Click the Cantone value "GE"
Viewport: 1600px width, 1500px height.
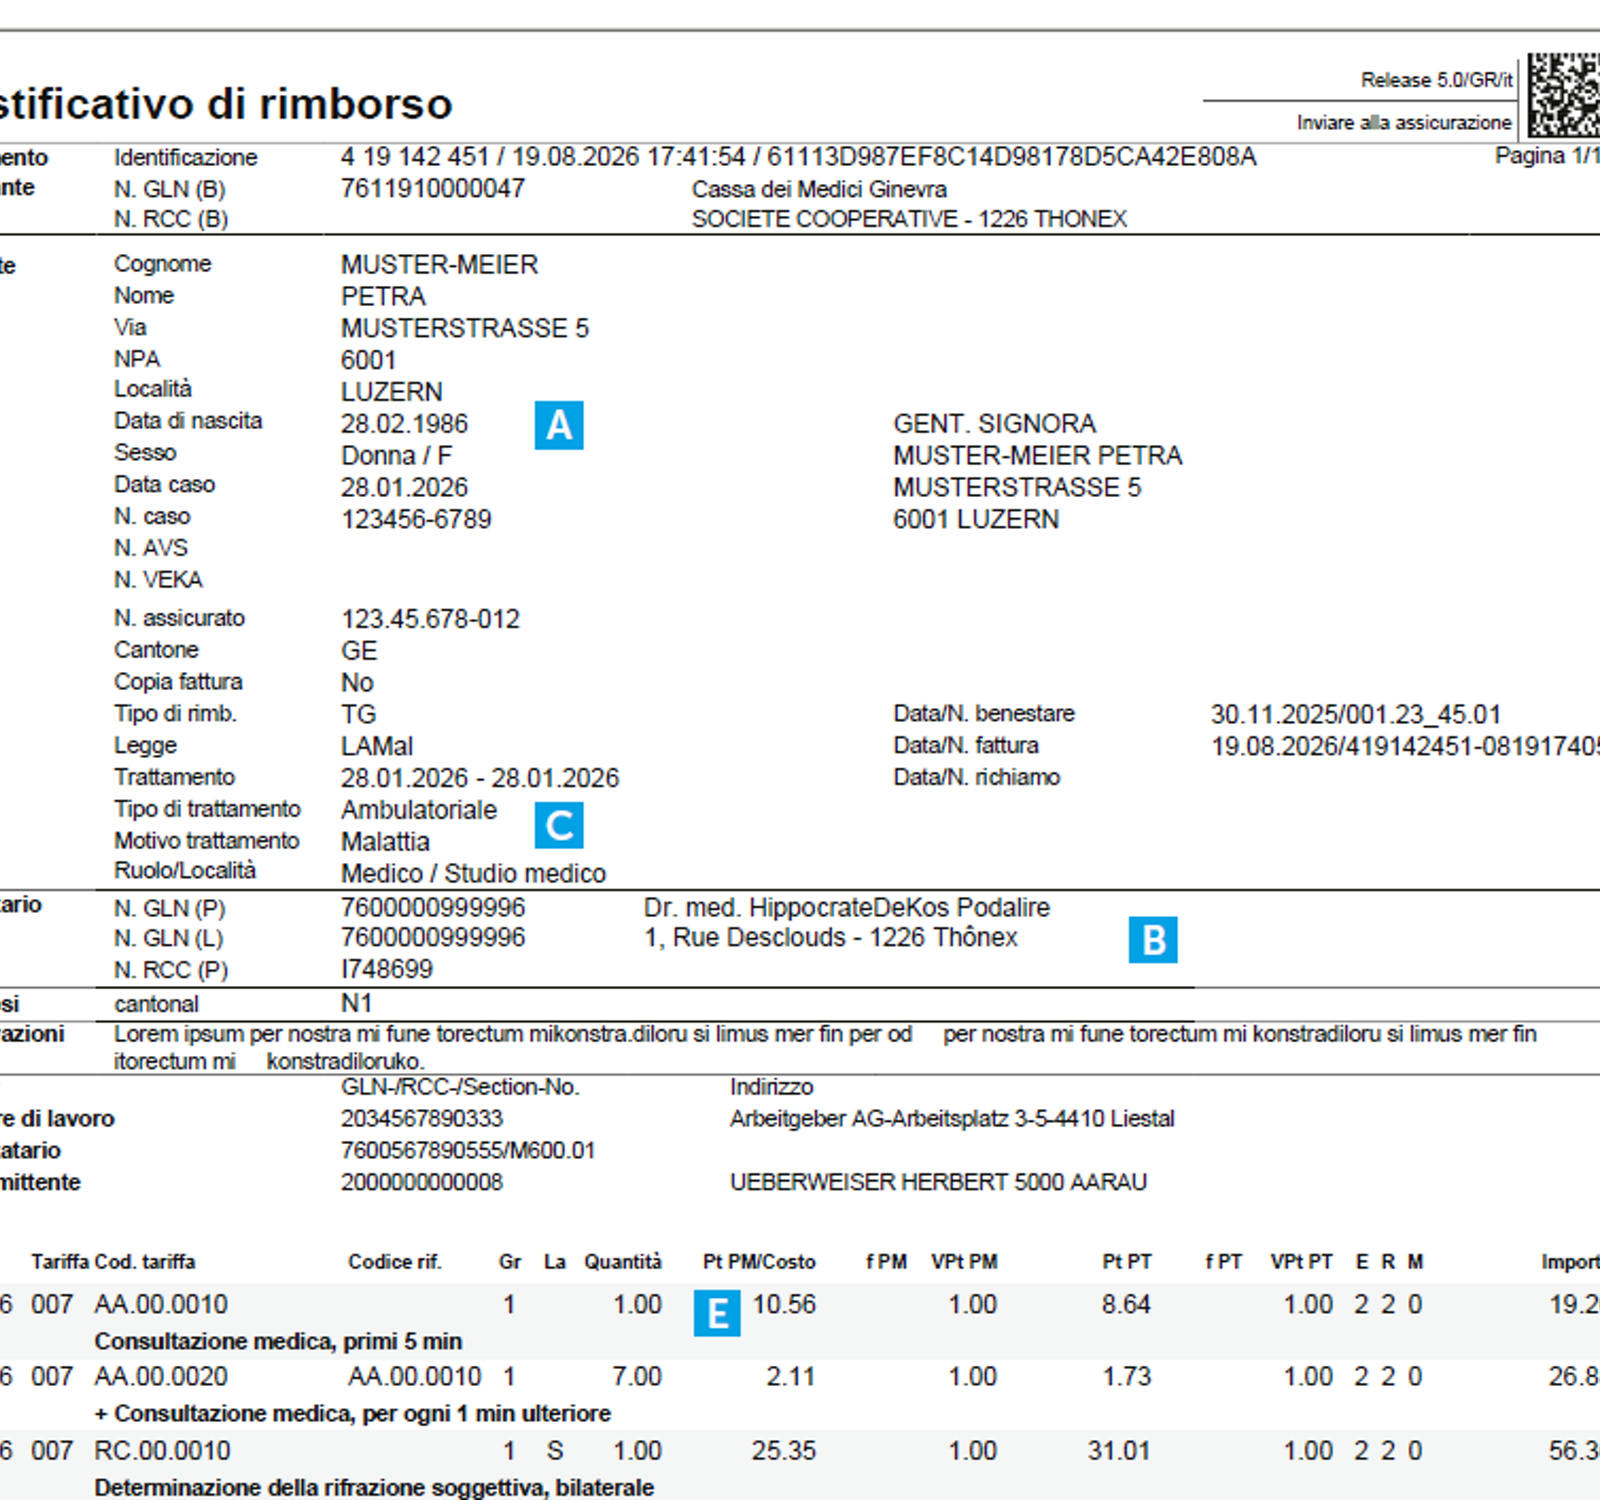(x=359, y=651)
